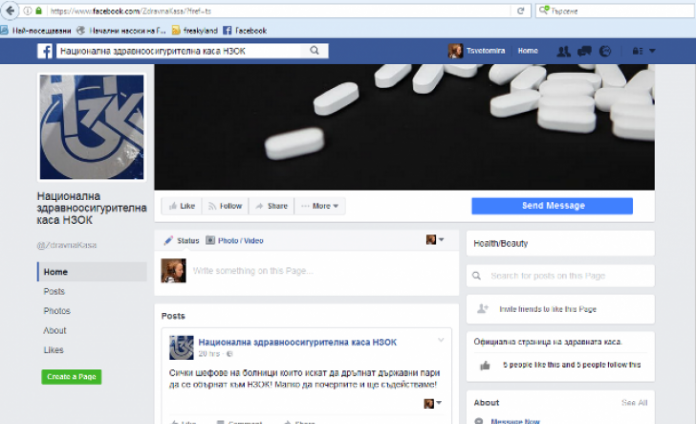Open Tsvetomira's profile from the top bar

coord(476,50)
